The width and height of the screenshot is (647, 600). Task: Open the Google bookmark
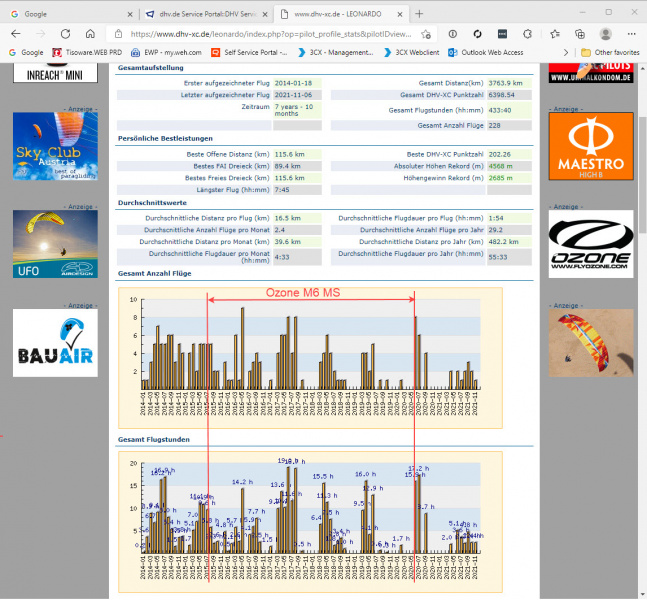(x=26, y=52)
